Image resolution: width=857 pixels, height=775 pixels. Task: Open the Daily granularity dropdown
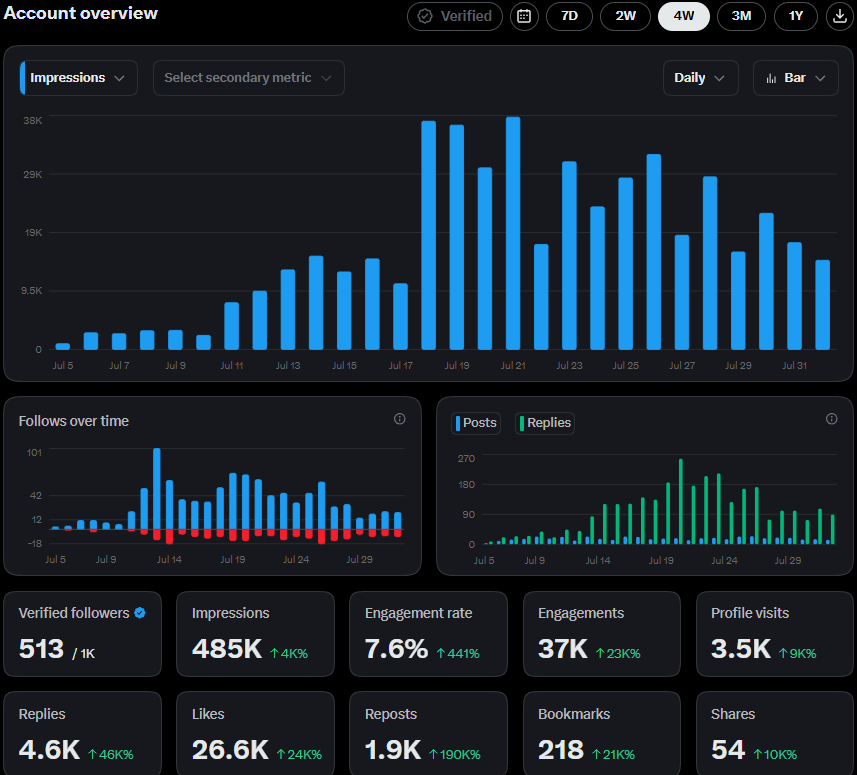pos(701,78)
